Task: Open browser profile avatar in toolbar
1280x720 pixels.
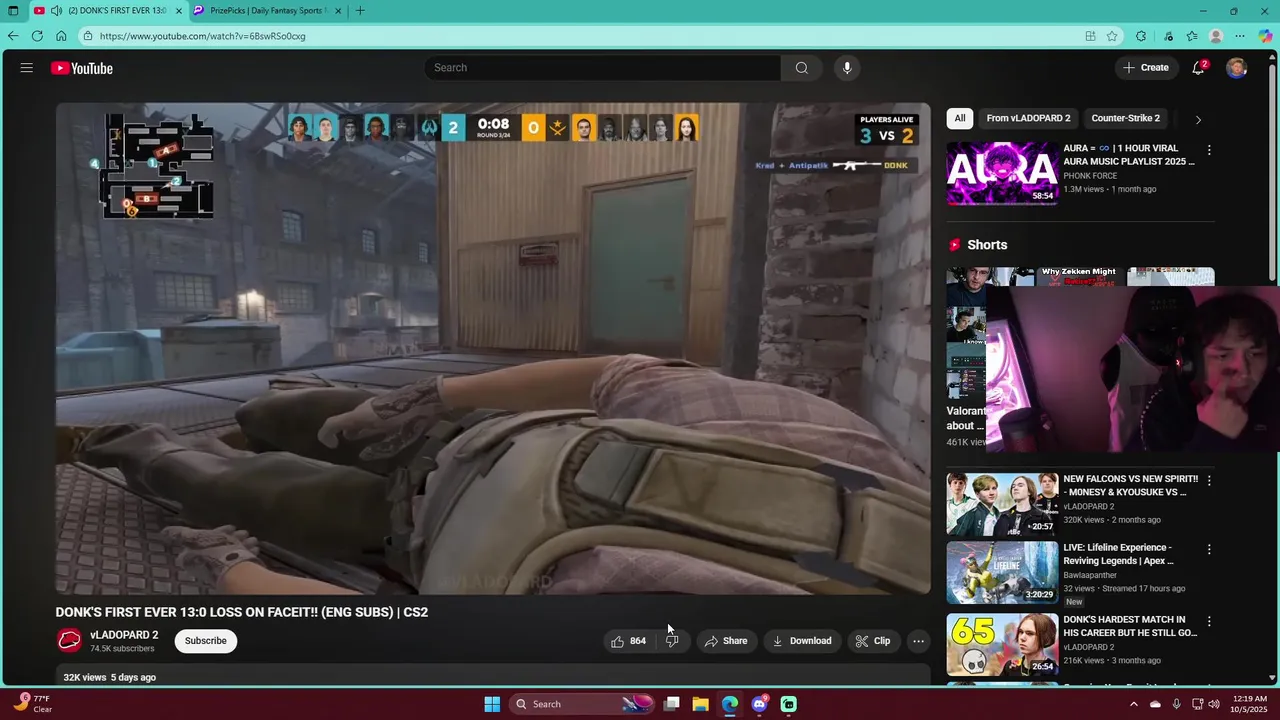Action: 1216,36
